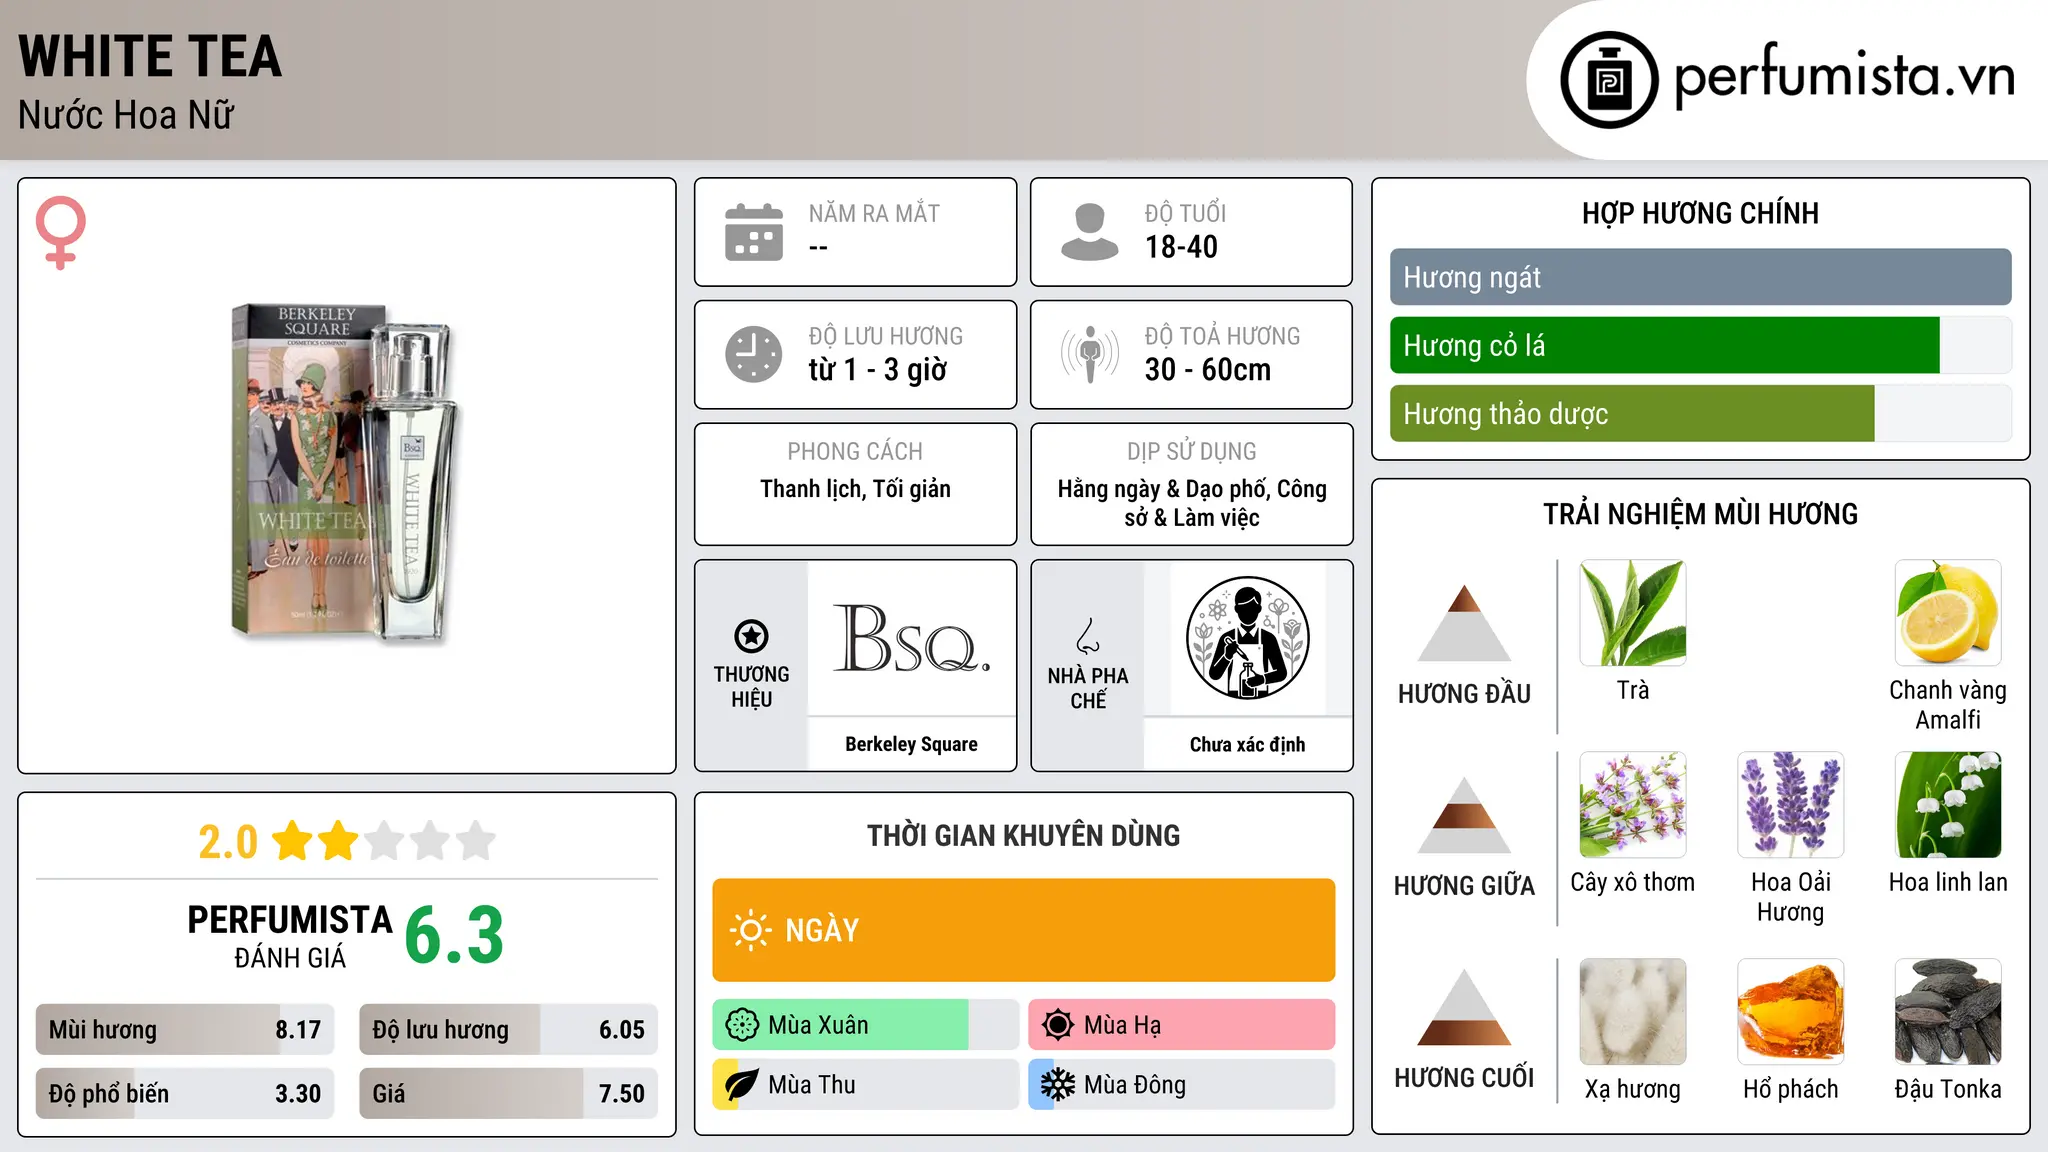
Task: Click the Giá 7.50 score bar
Action: (508, 1093)
